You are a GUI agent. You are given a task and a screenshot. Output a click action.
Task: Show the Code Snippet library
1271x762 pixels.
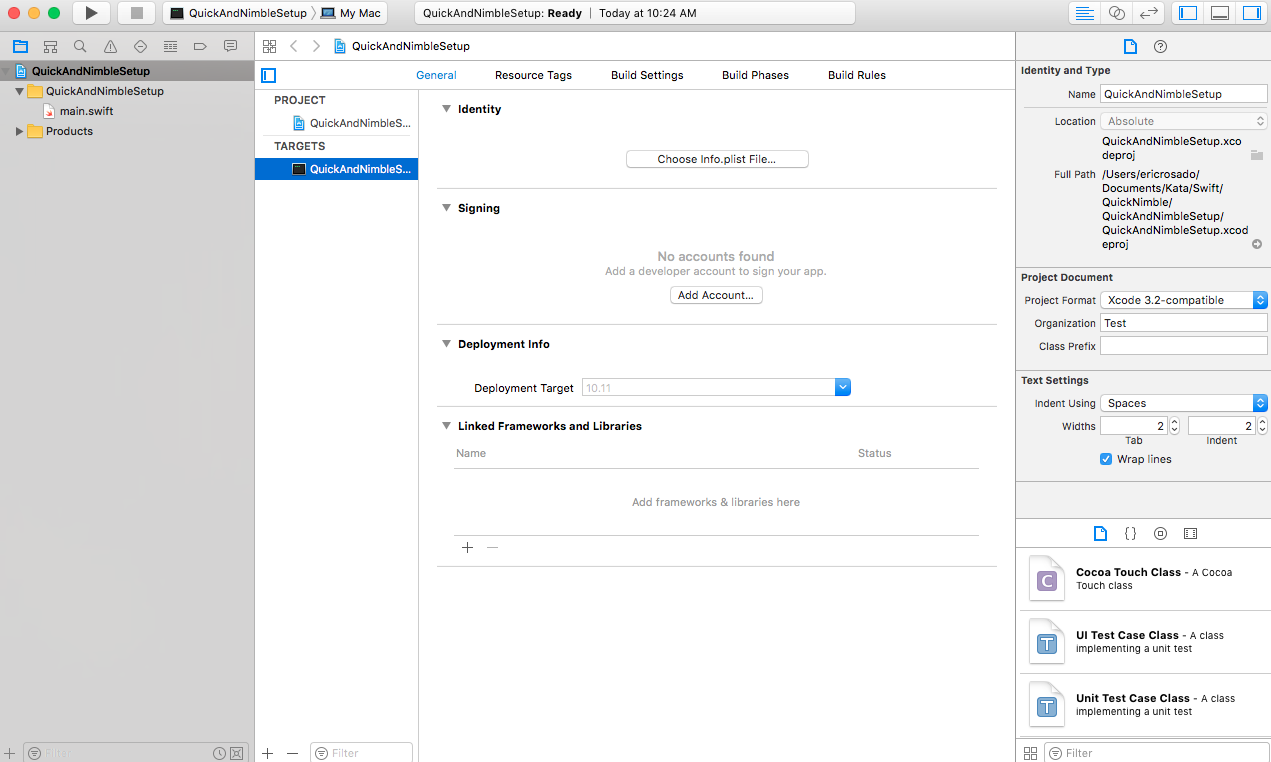coord(1130,534)
